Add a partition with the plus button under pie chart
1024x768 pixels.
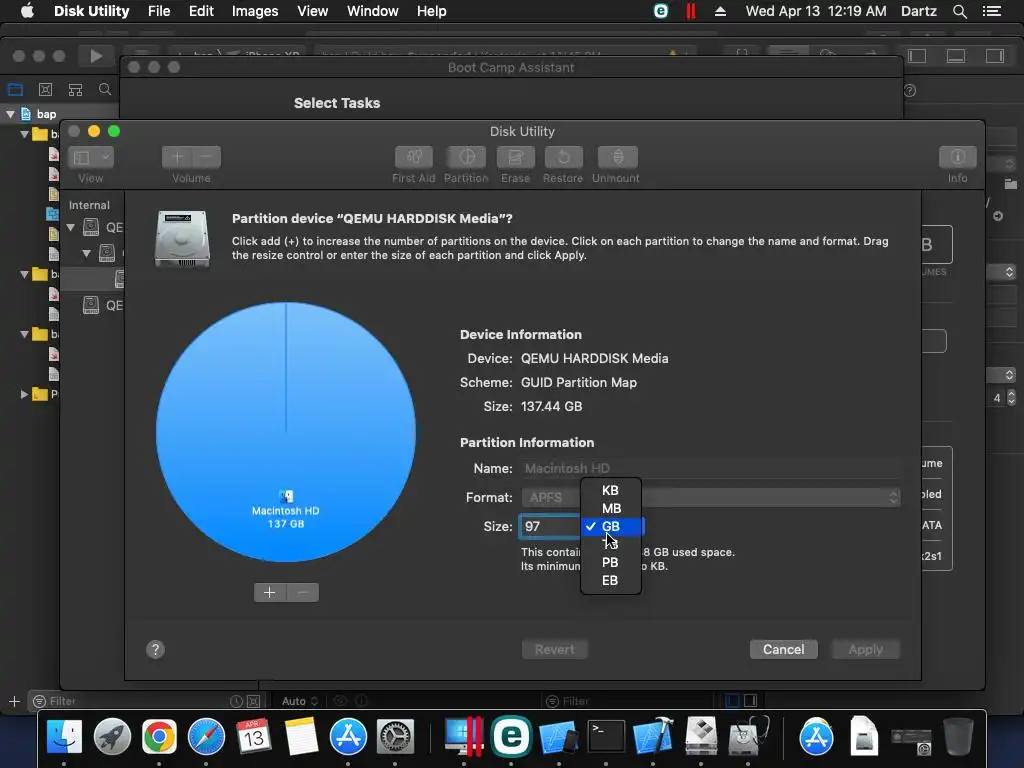[270, 592]
